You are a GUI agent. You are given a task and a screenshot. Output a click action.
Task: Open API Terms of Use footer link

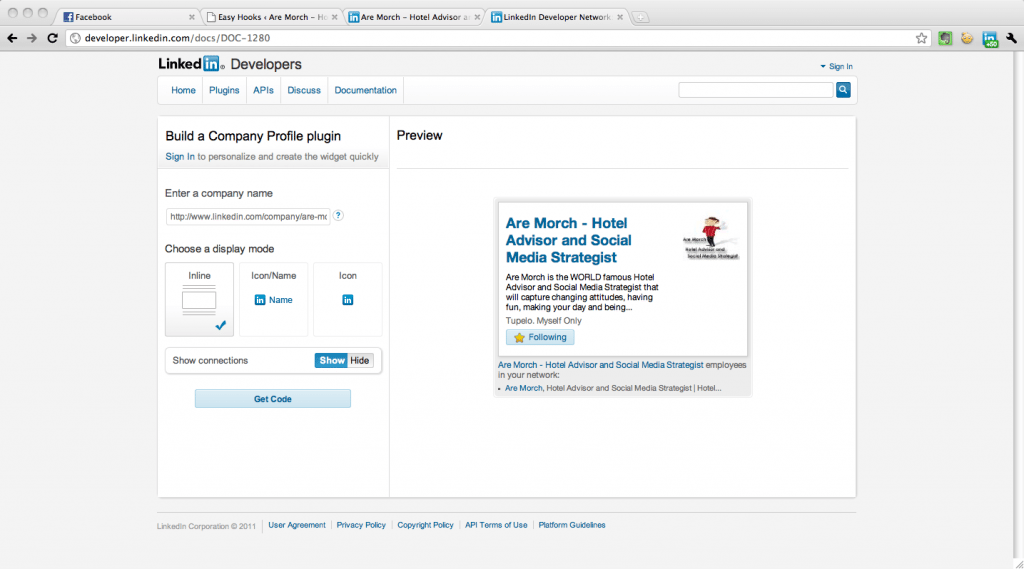(496, 525)
